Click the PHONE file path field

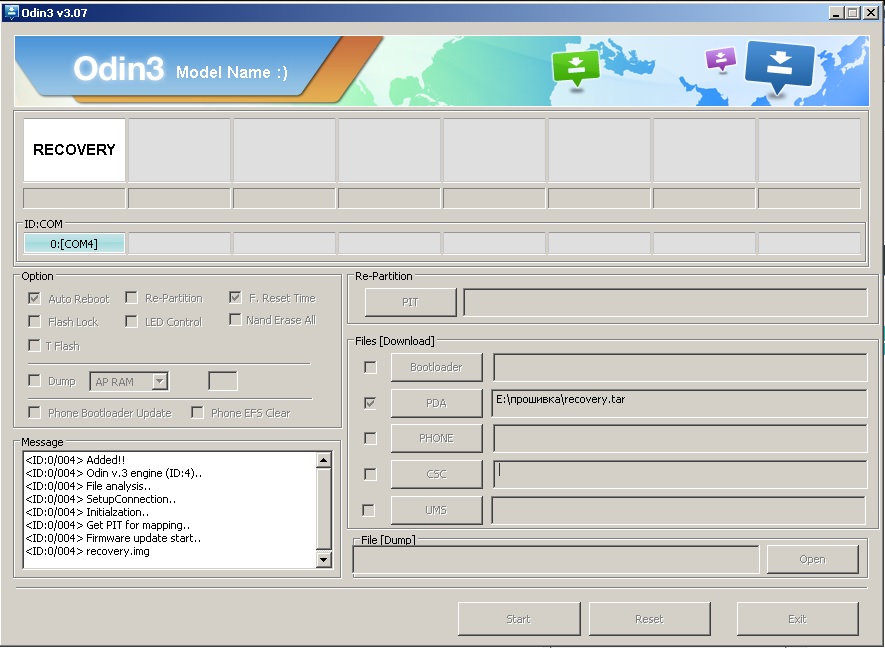[x=680, y=438]
